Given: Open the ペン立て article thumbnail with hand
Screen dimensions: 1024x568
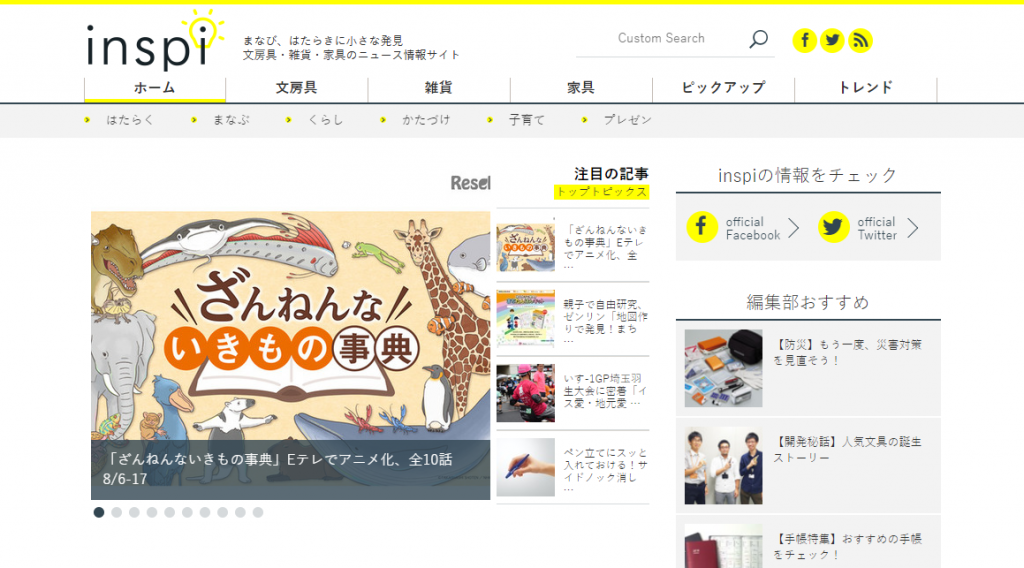Looking at the screenshot, I should coord(526,467).
